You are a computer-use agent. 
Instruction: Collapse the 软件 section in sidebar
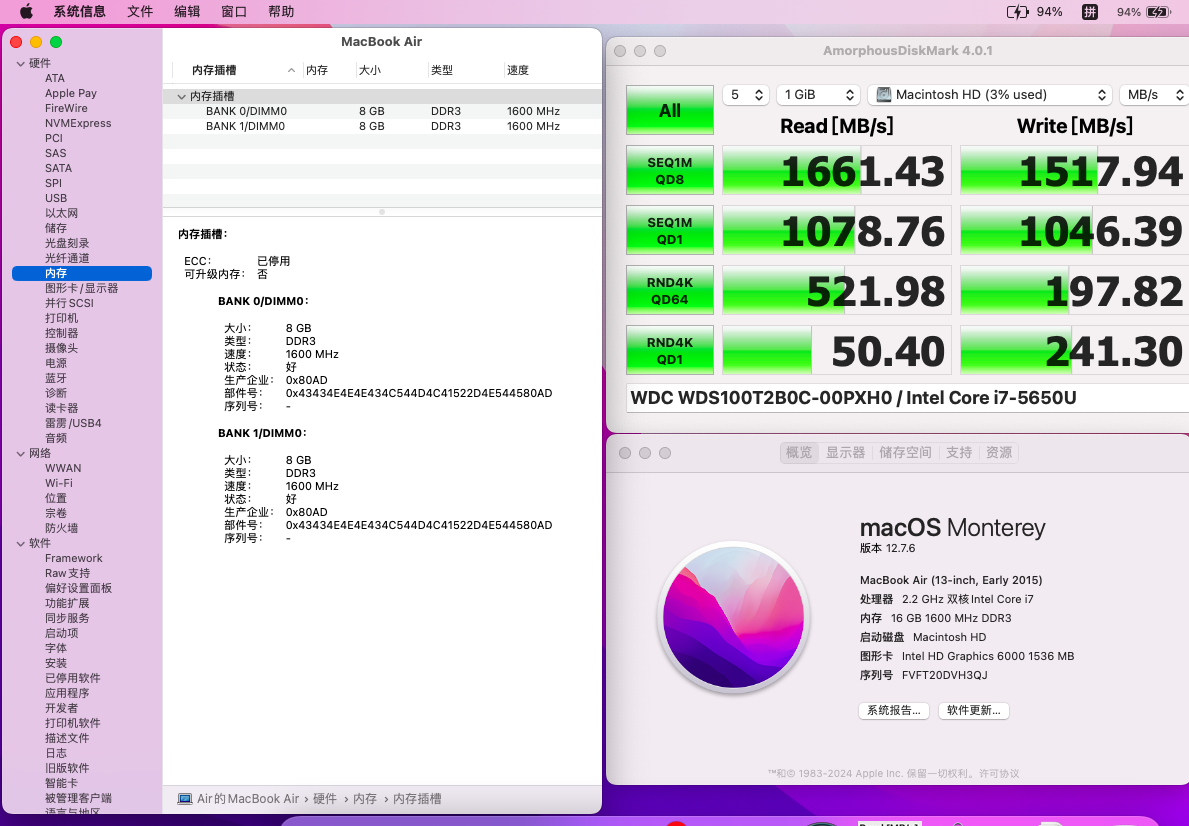pos(20,543)
